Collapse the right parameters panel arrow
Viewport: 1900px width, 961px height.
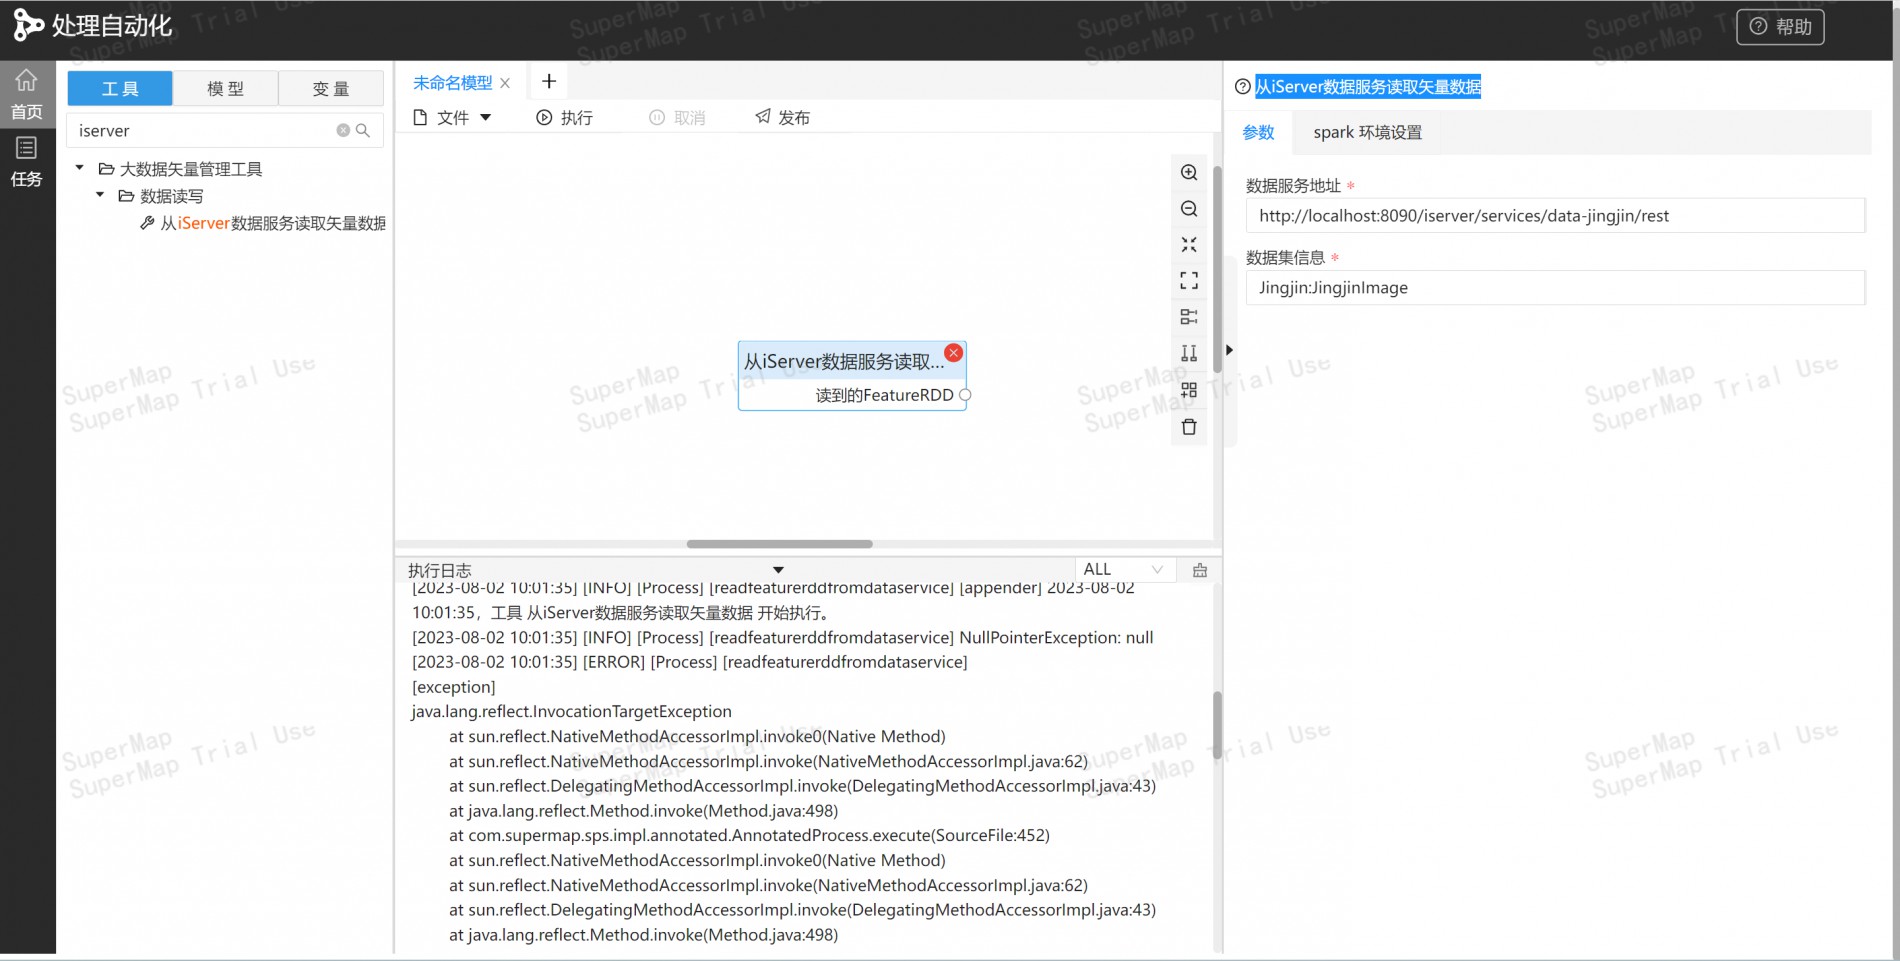[1229, 350]
